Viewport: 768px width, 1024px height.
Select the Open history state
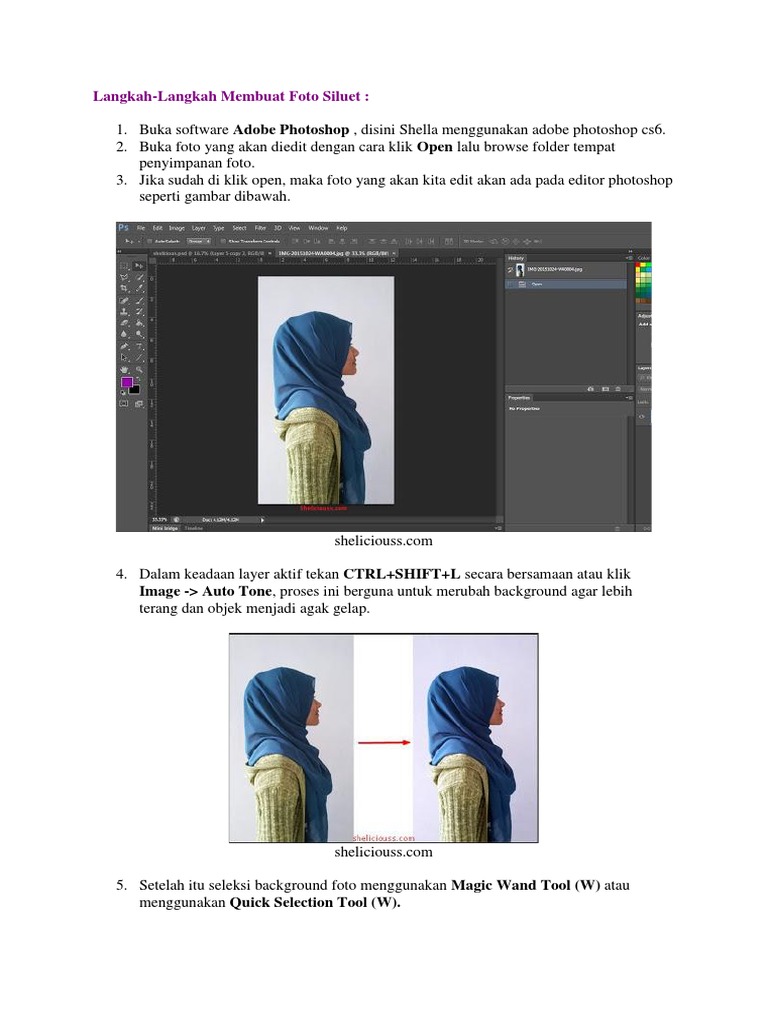(566, 284)
